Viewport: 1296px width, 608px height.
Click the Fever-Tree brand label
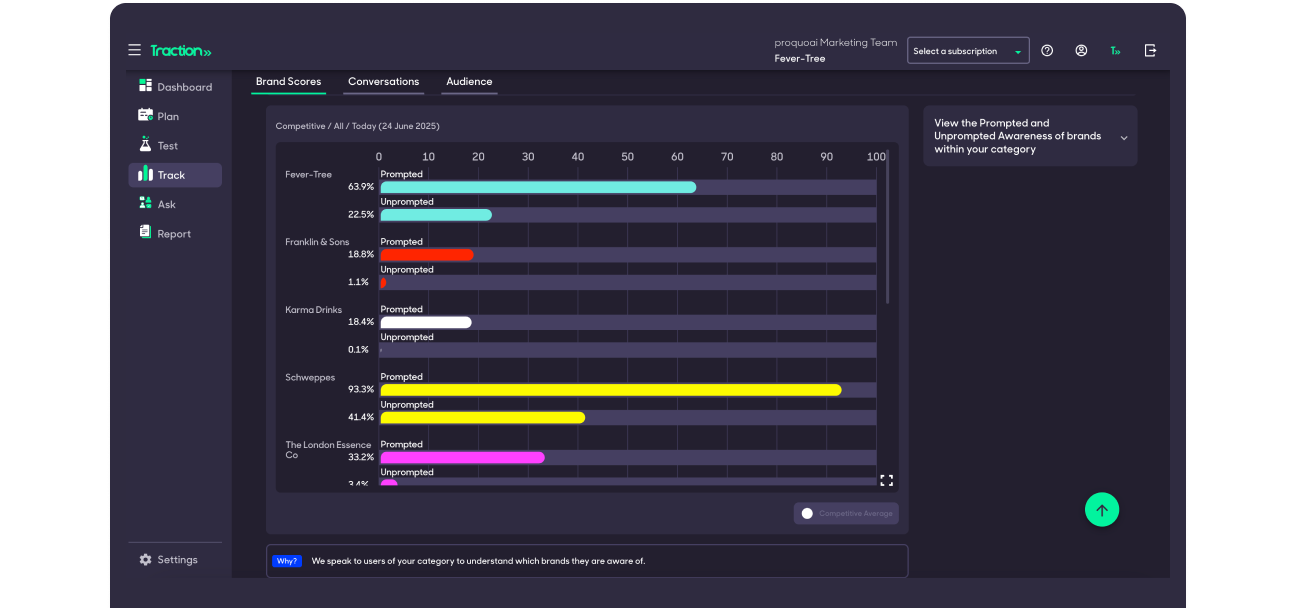(x=308, y=175)
